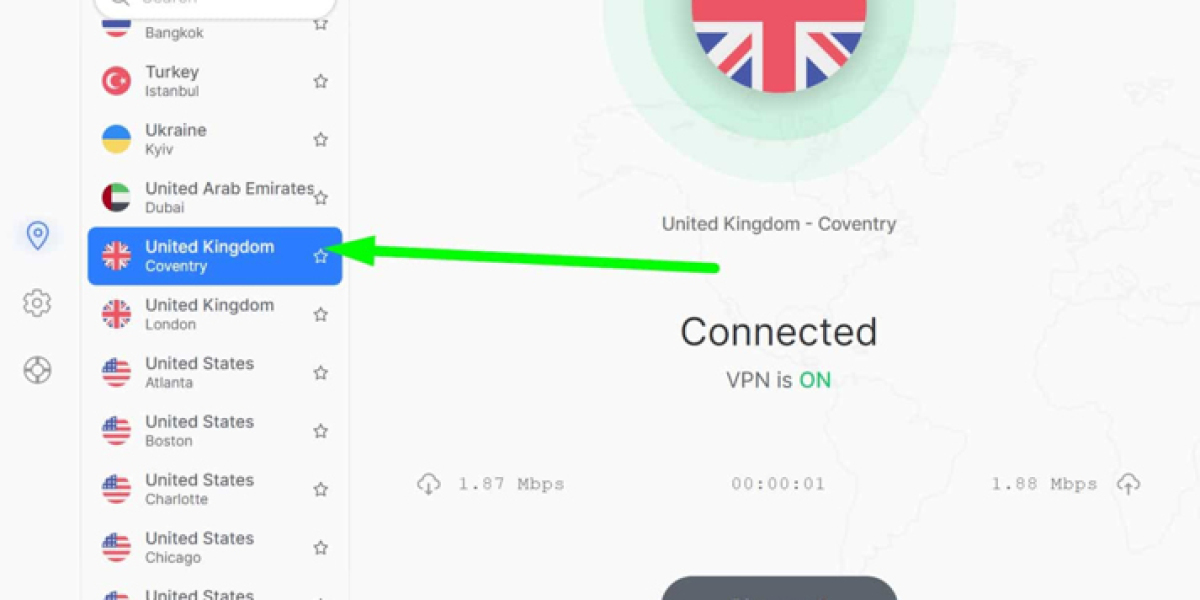Select United States Atlanta server
This screenshot has height=600, width=1200.
(215, 372)
